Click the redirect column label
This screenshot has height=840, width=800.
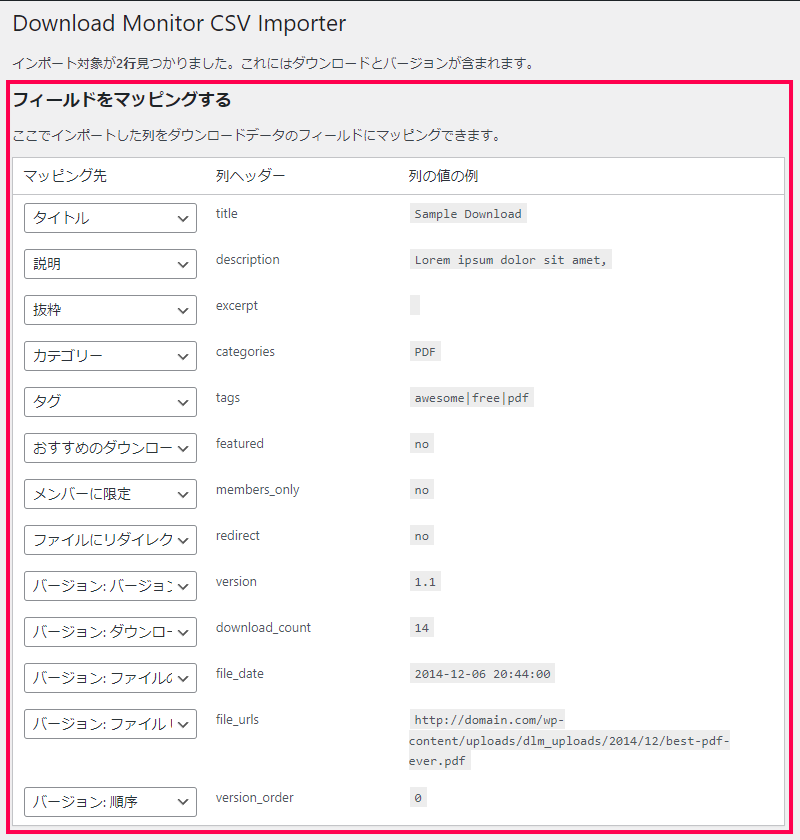pos(237,536)
